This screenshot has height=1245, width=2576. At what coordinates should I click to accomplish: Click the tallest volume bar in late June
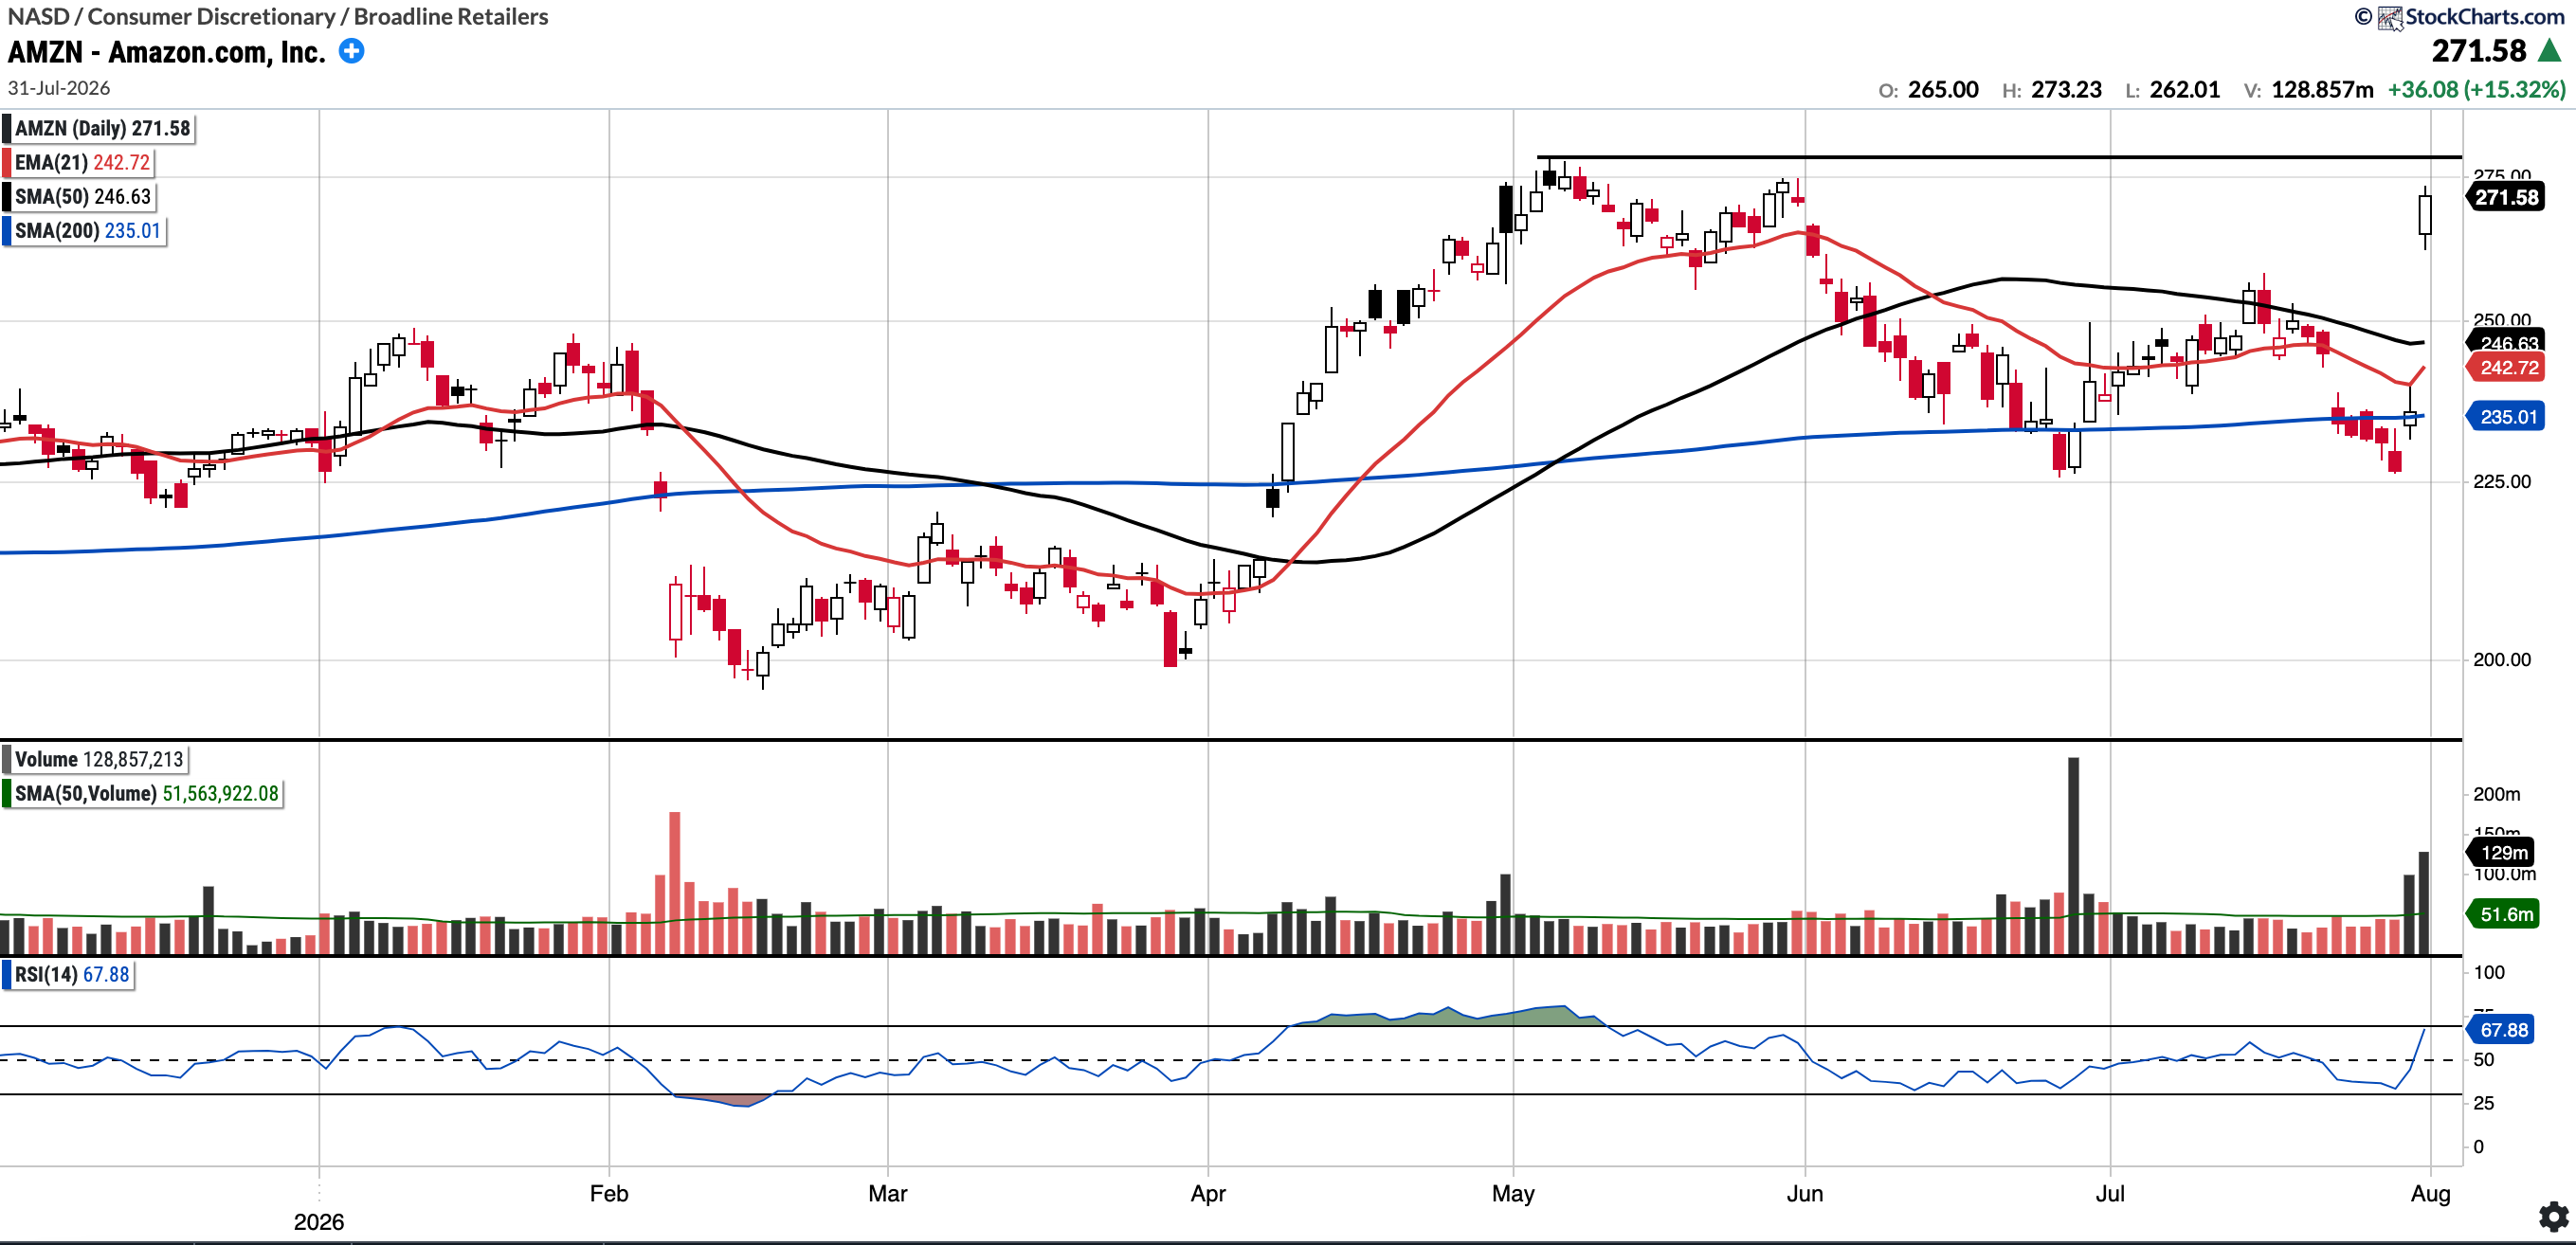2073,856
